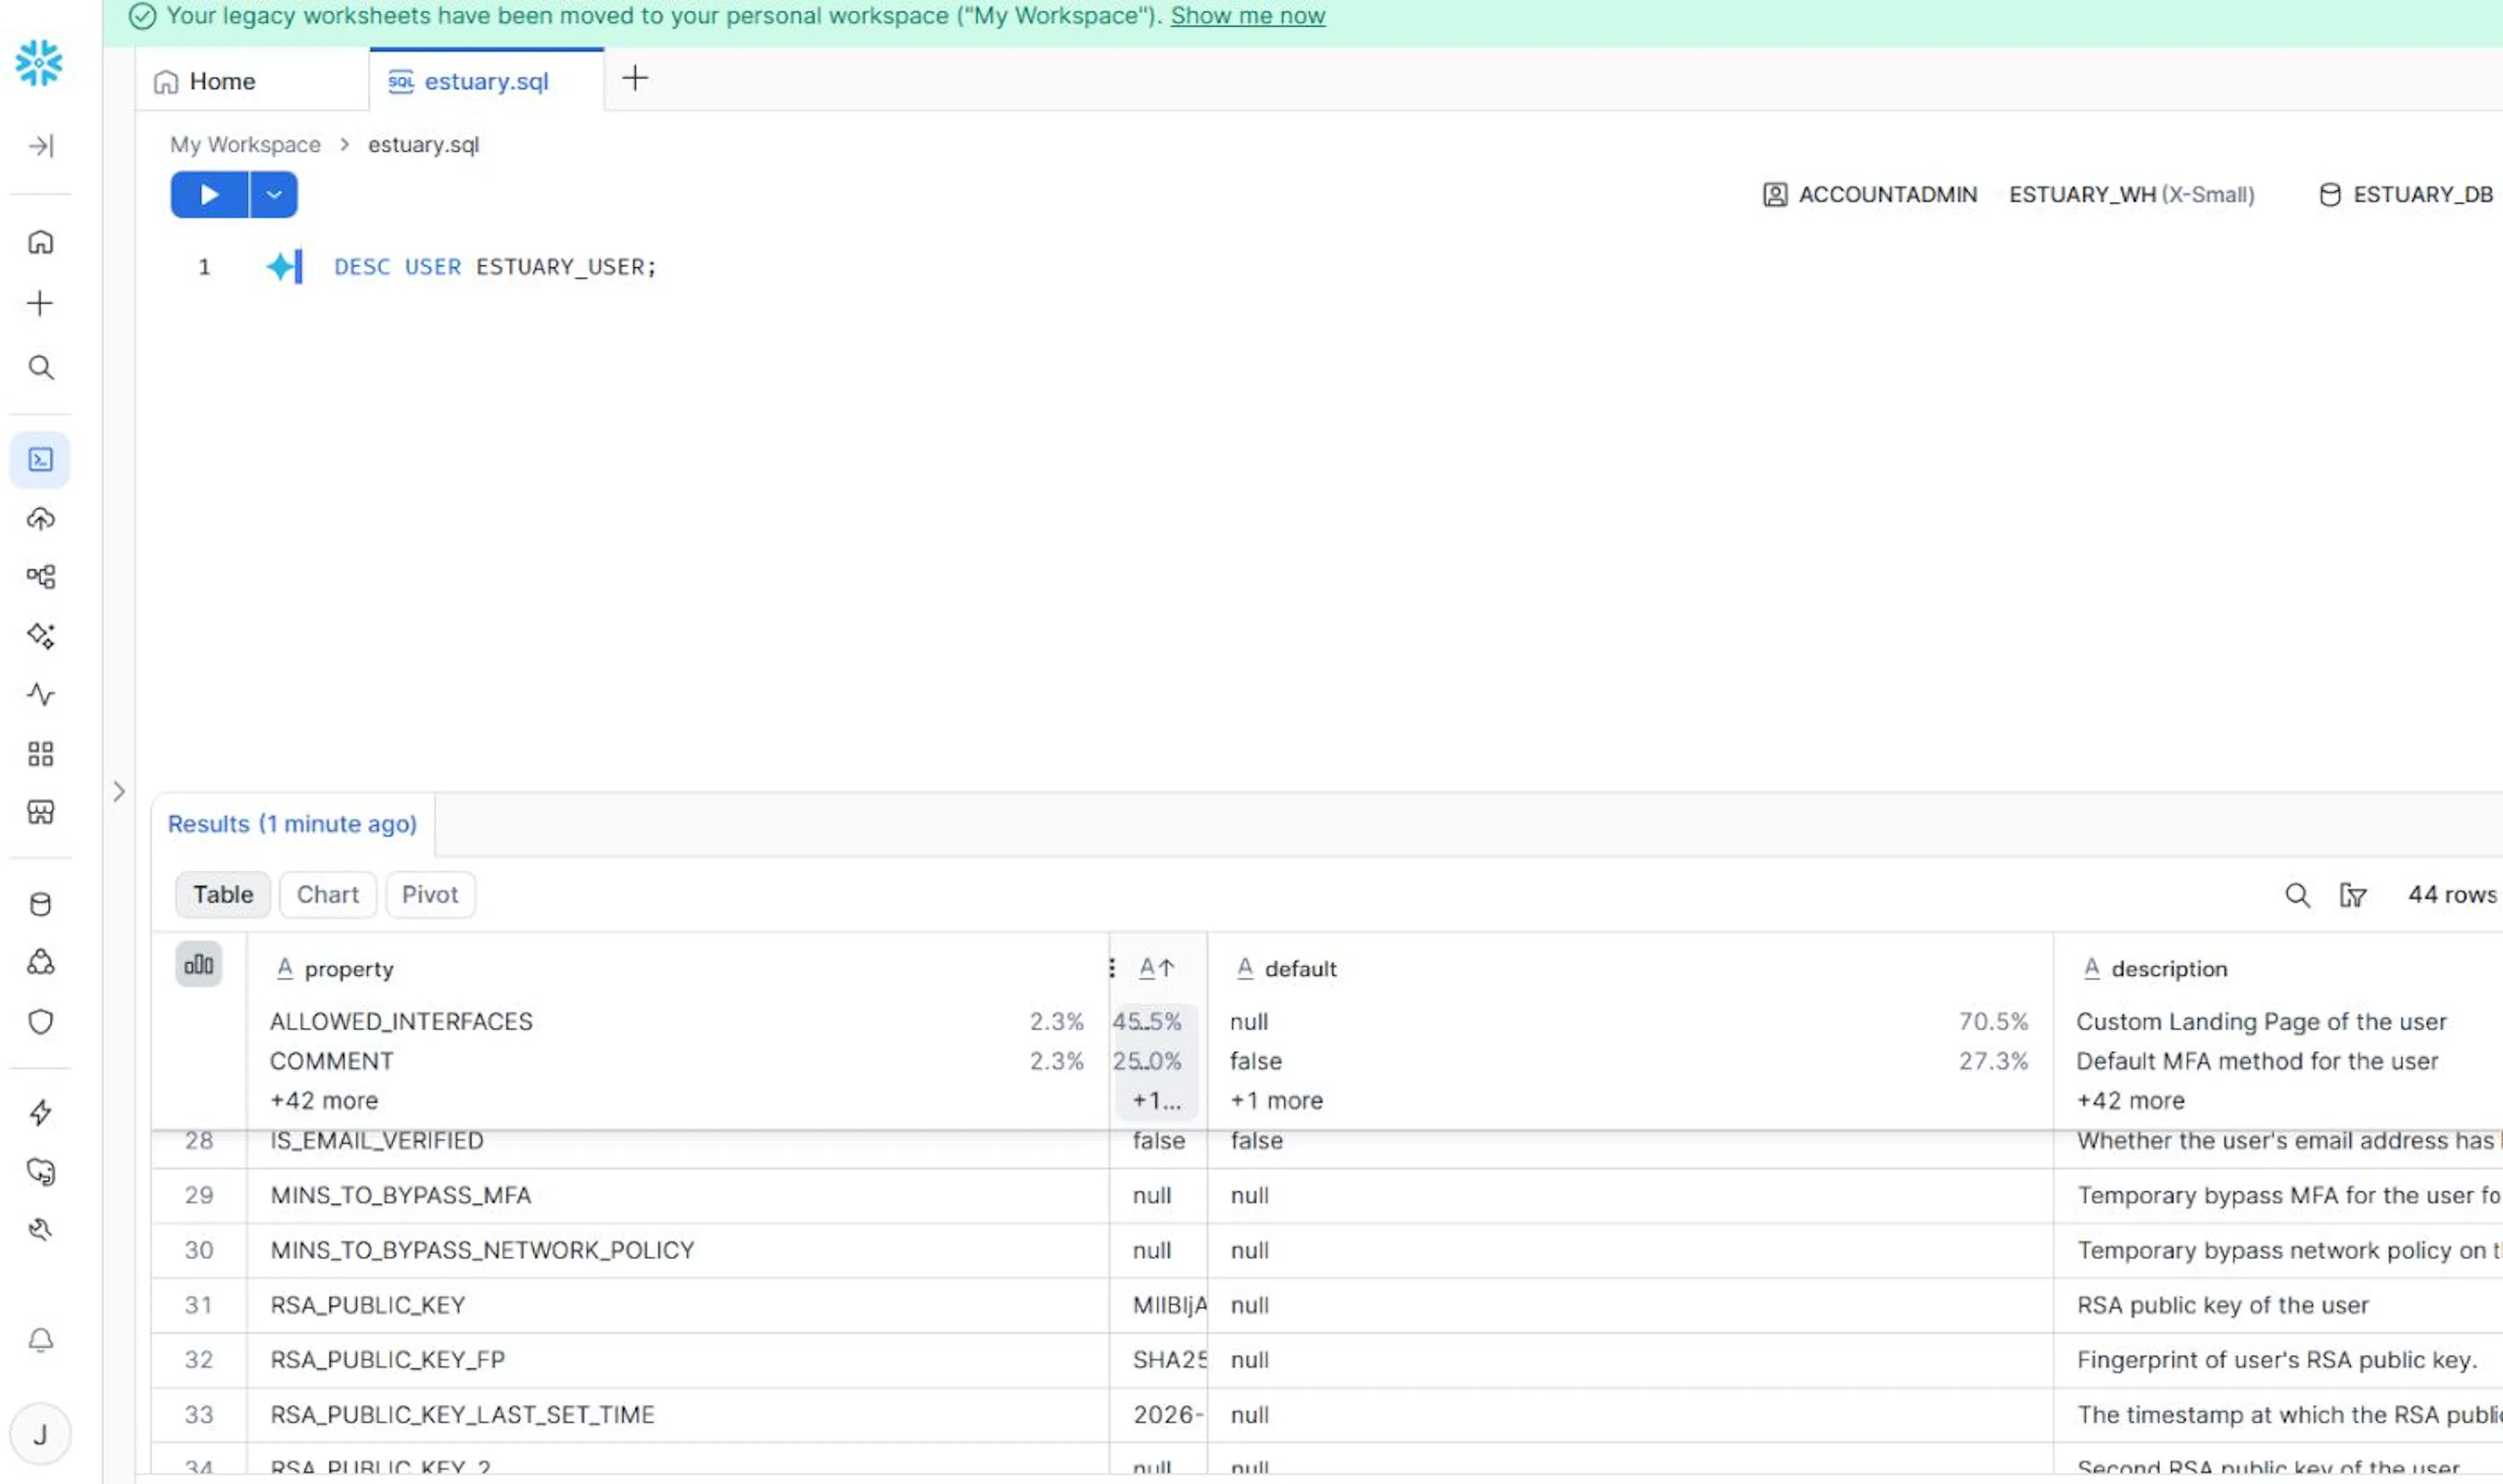Viewport: 2503px width, 1484px height.
Task: Click the lightning bolt icon in sidebar
Action: [40, 1112]
